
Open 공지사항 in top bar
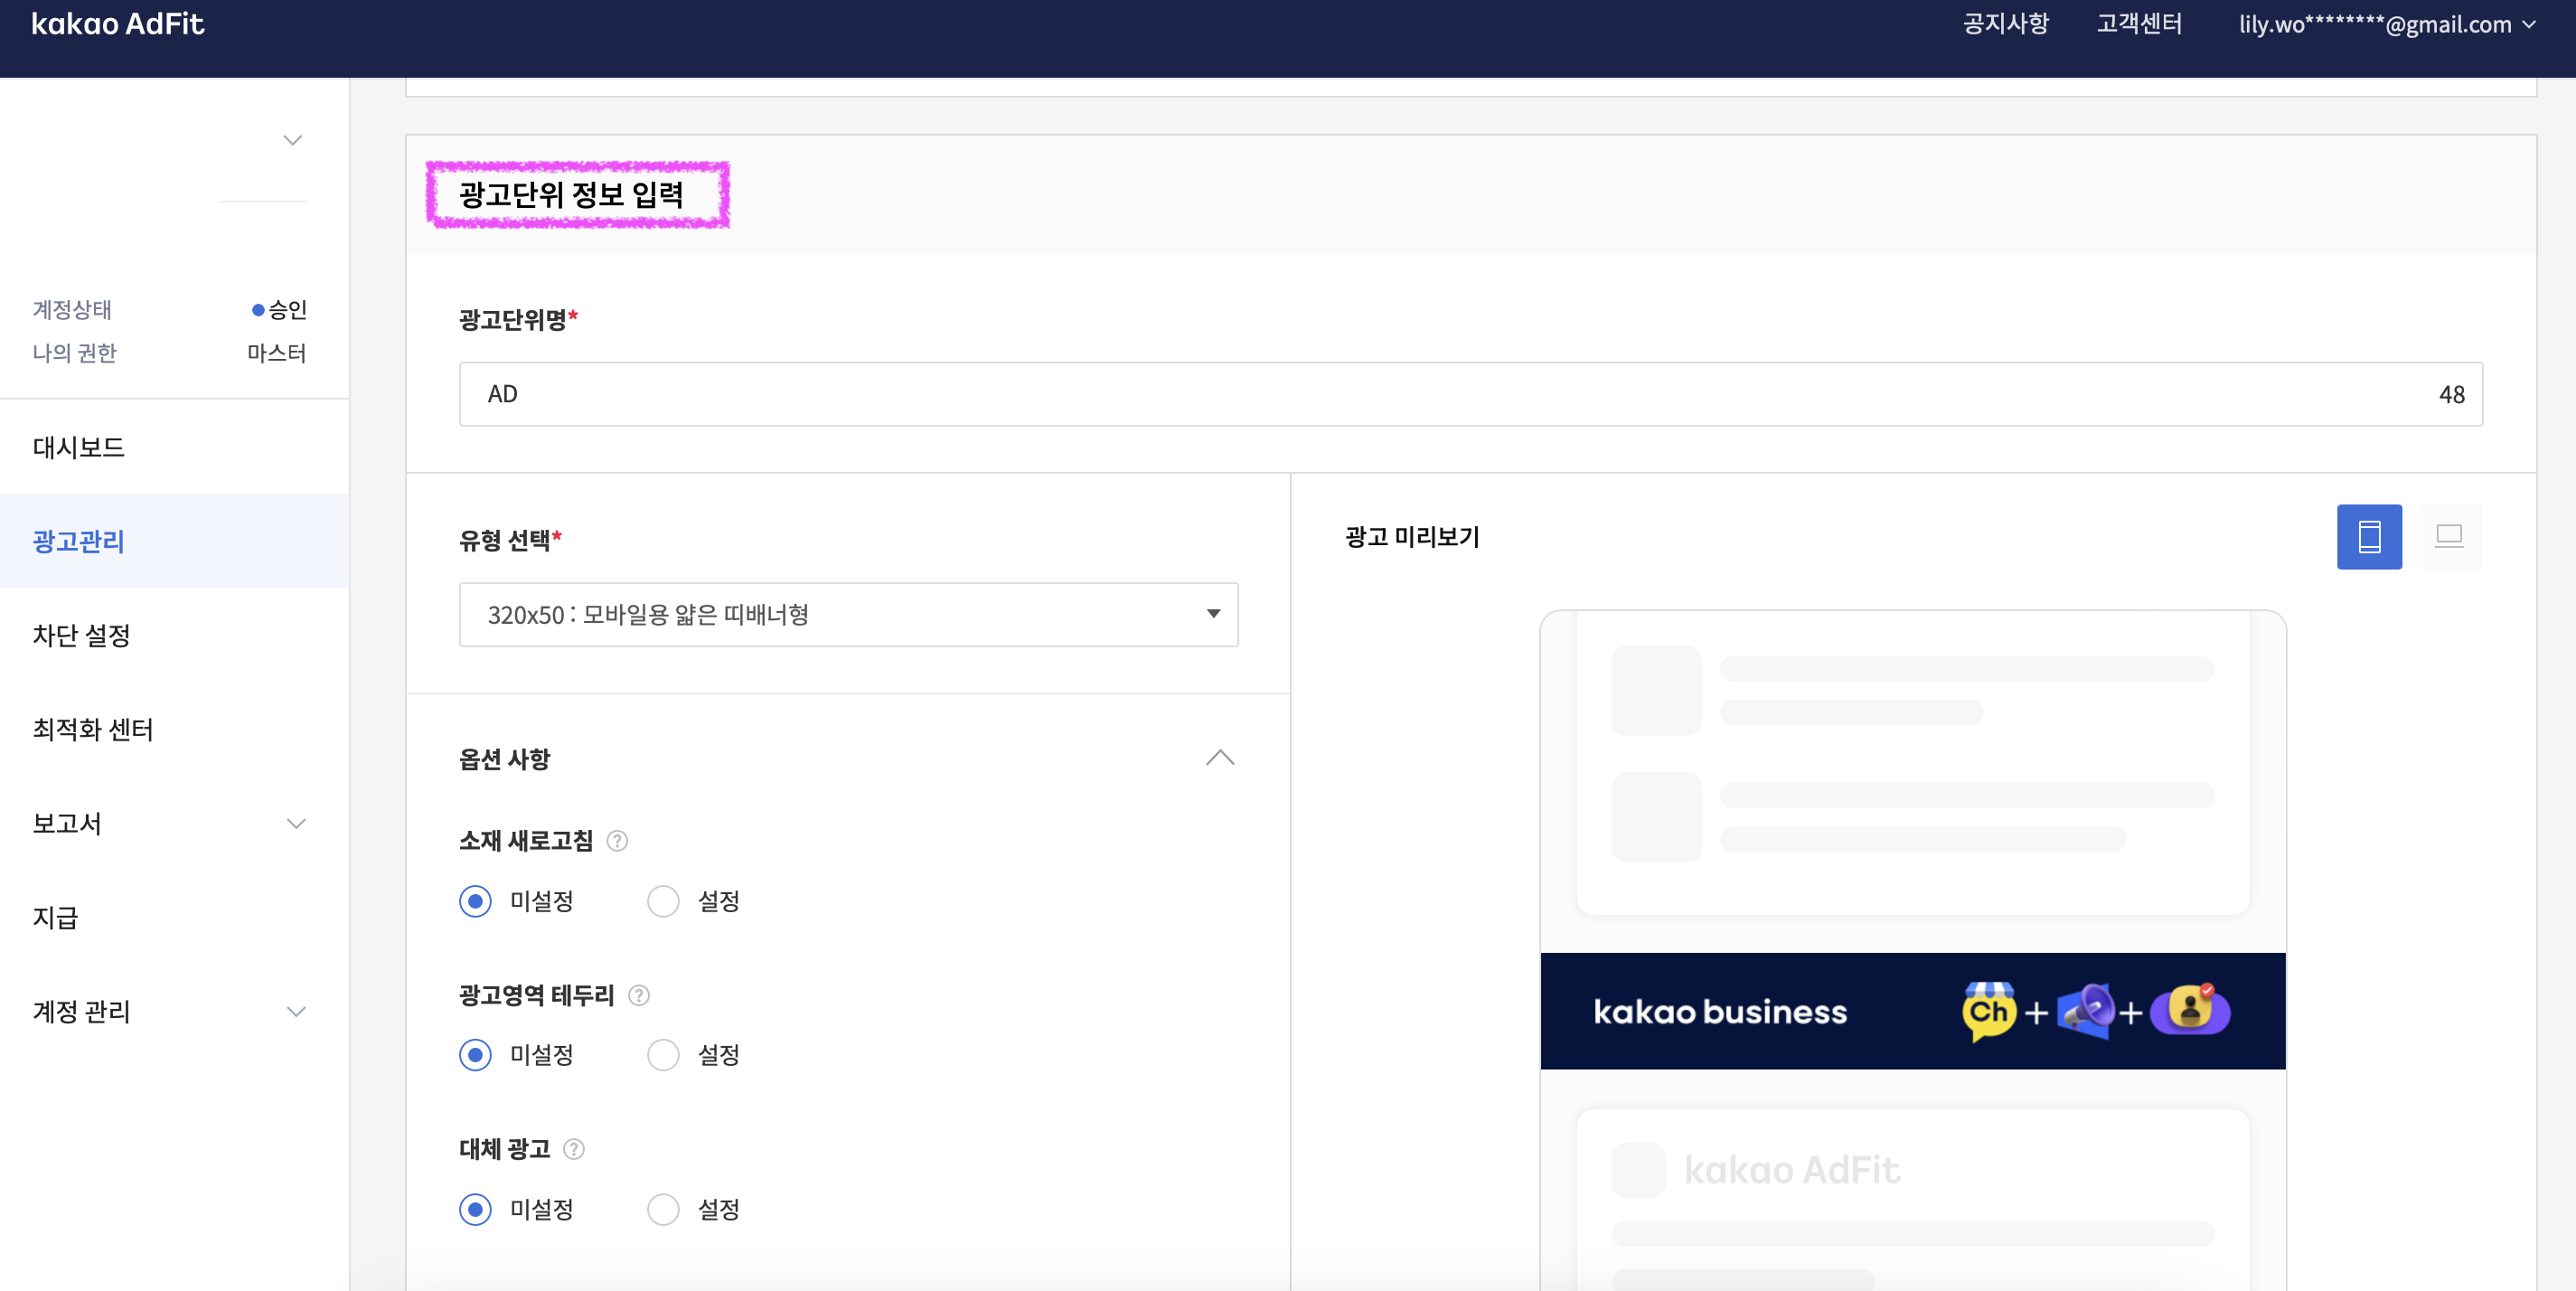[x=2005, y=24]
